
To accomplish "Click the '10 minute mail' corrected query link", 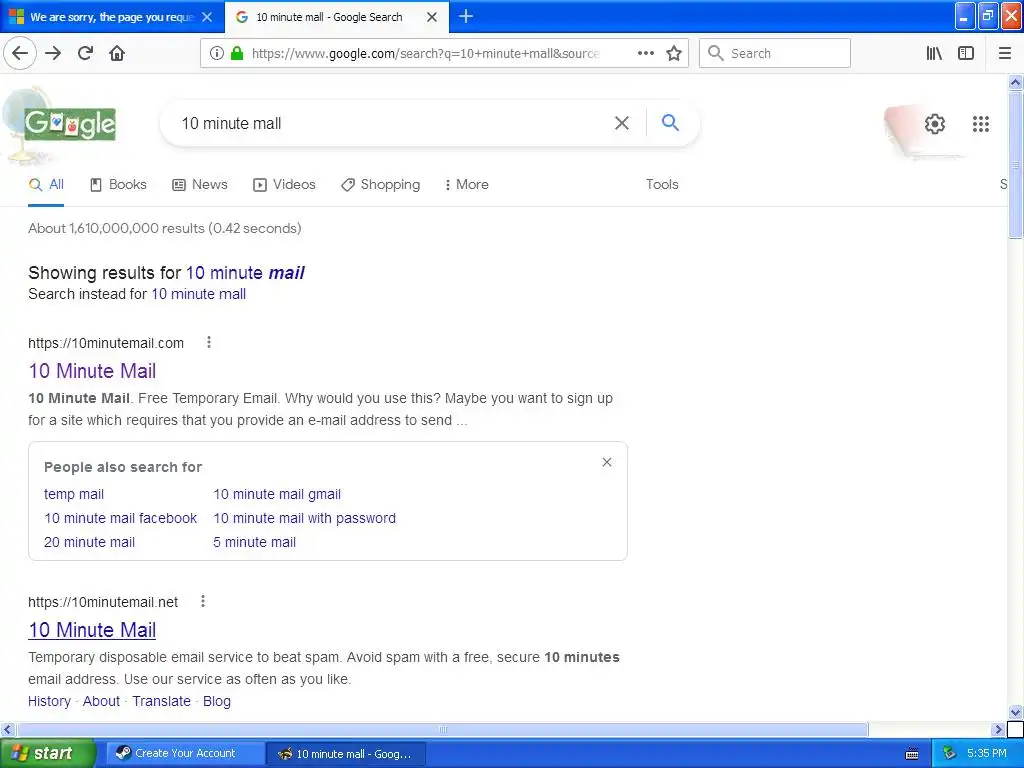I will 245,272.
